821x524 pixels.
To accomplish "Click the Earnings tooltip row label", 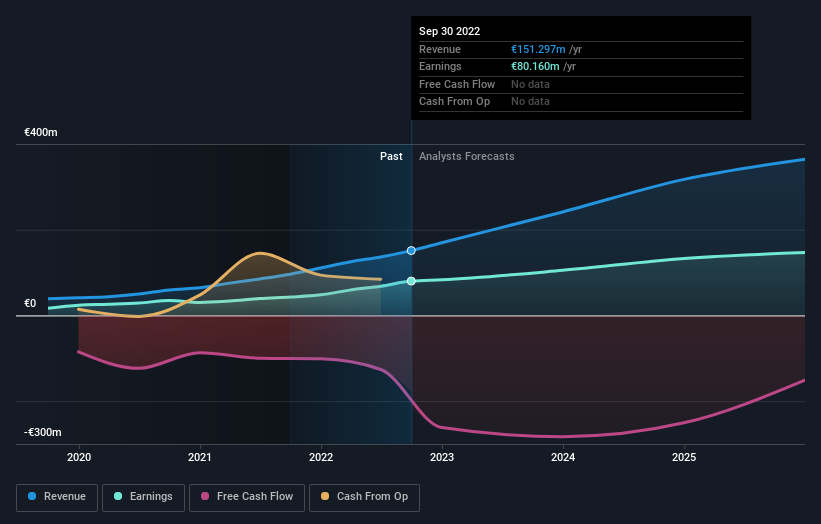I will pos(440,66).
